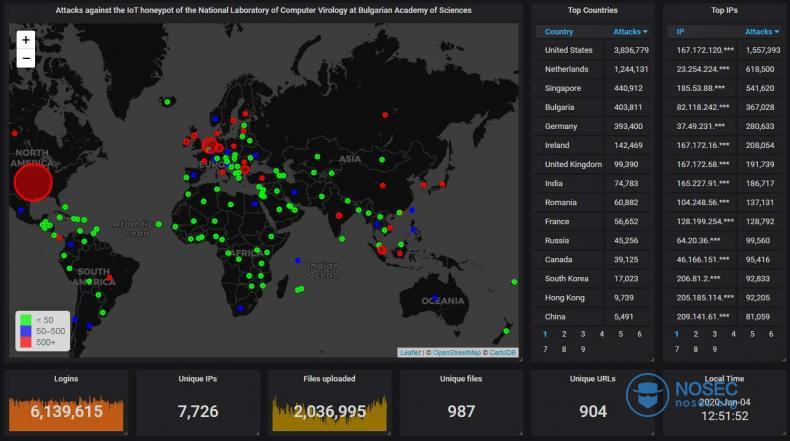Select the Ireland country row
Viewport: 790px width, 441px height.
click(592, 145)
